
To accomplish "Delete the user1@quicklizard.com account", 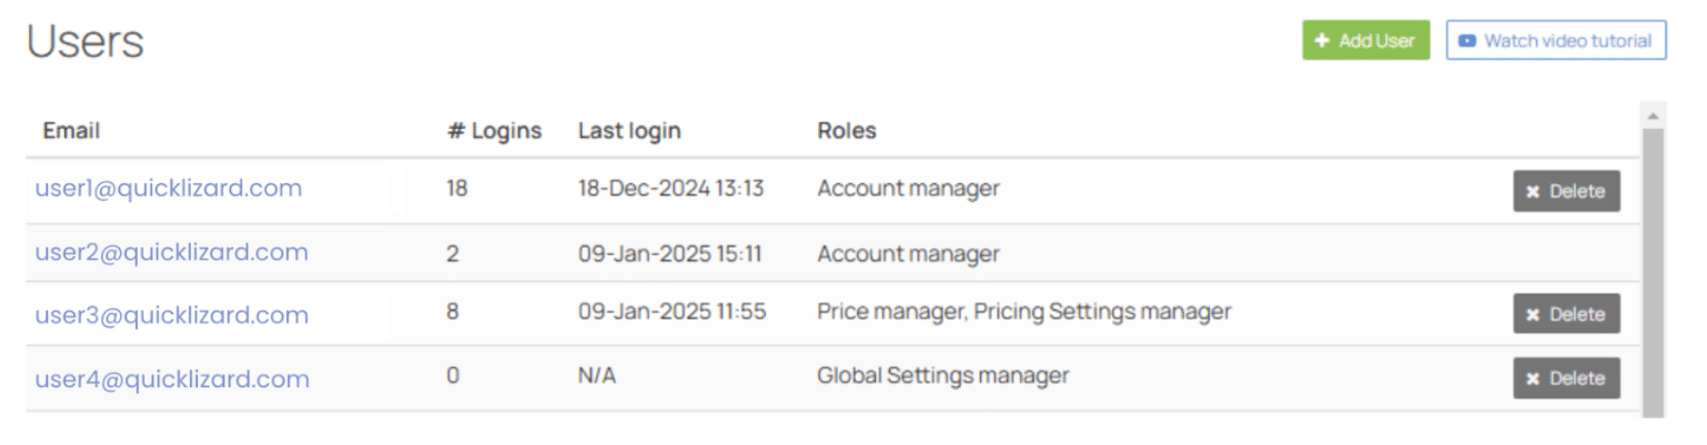I will [1566, 191].
